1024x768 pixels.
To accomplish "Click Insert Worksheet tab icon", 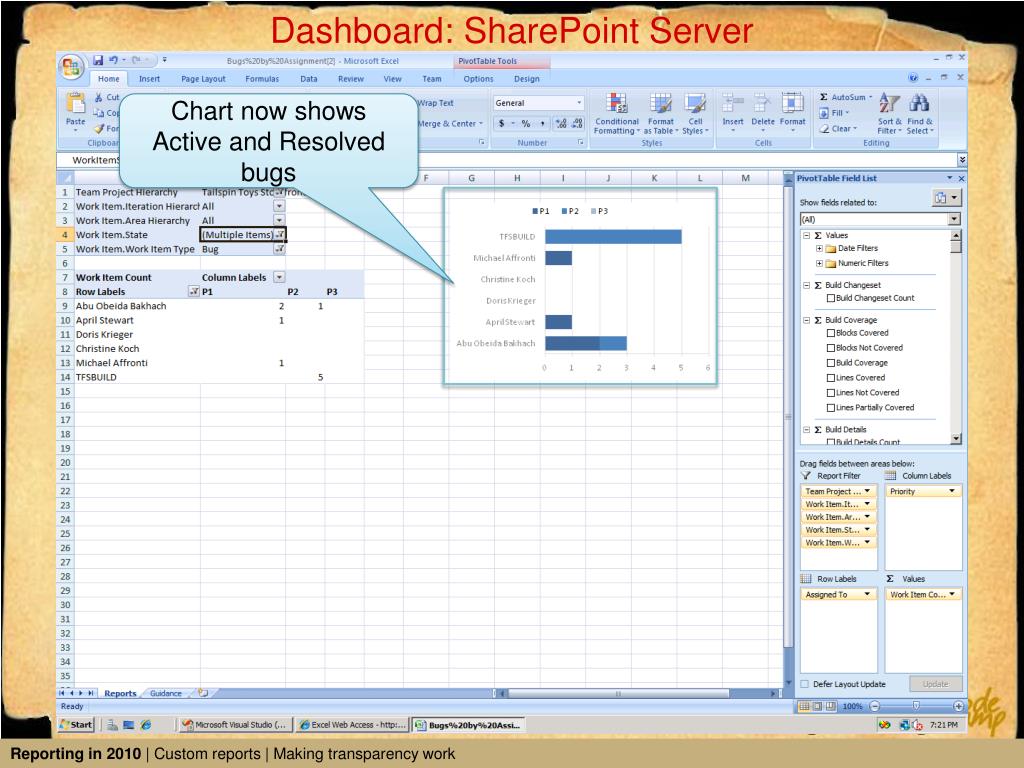I will click(x=203, y=693).
